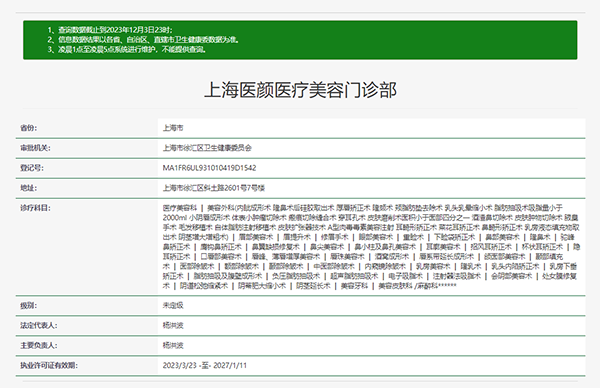Select registration number MA1FR6UL931010419D1542
Image resolution: width=600 pixels, height=388 pixels.
click(x=209, y=168)
